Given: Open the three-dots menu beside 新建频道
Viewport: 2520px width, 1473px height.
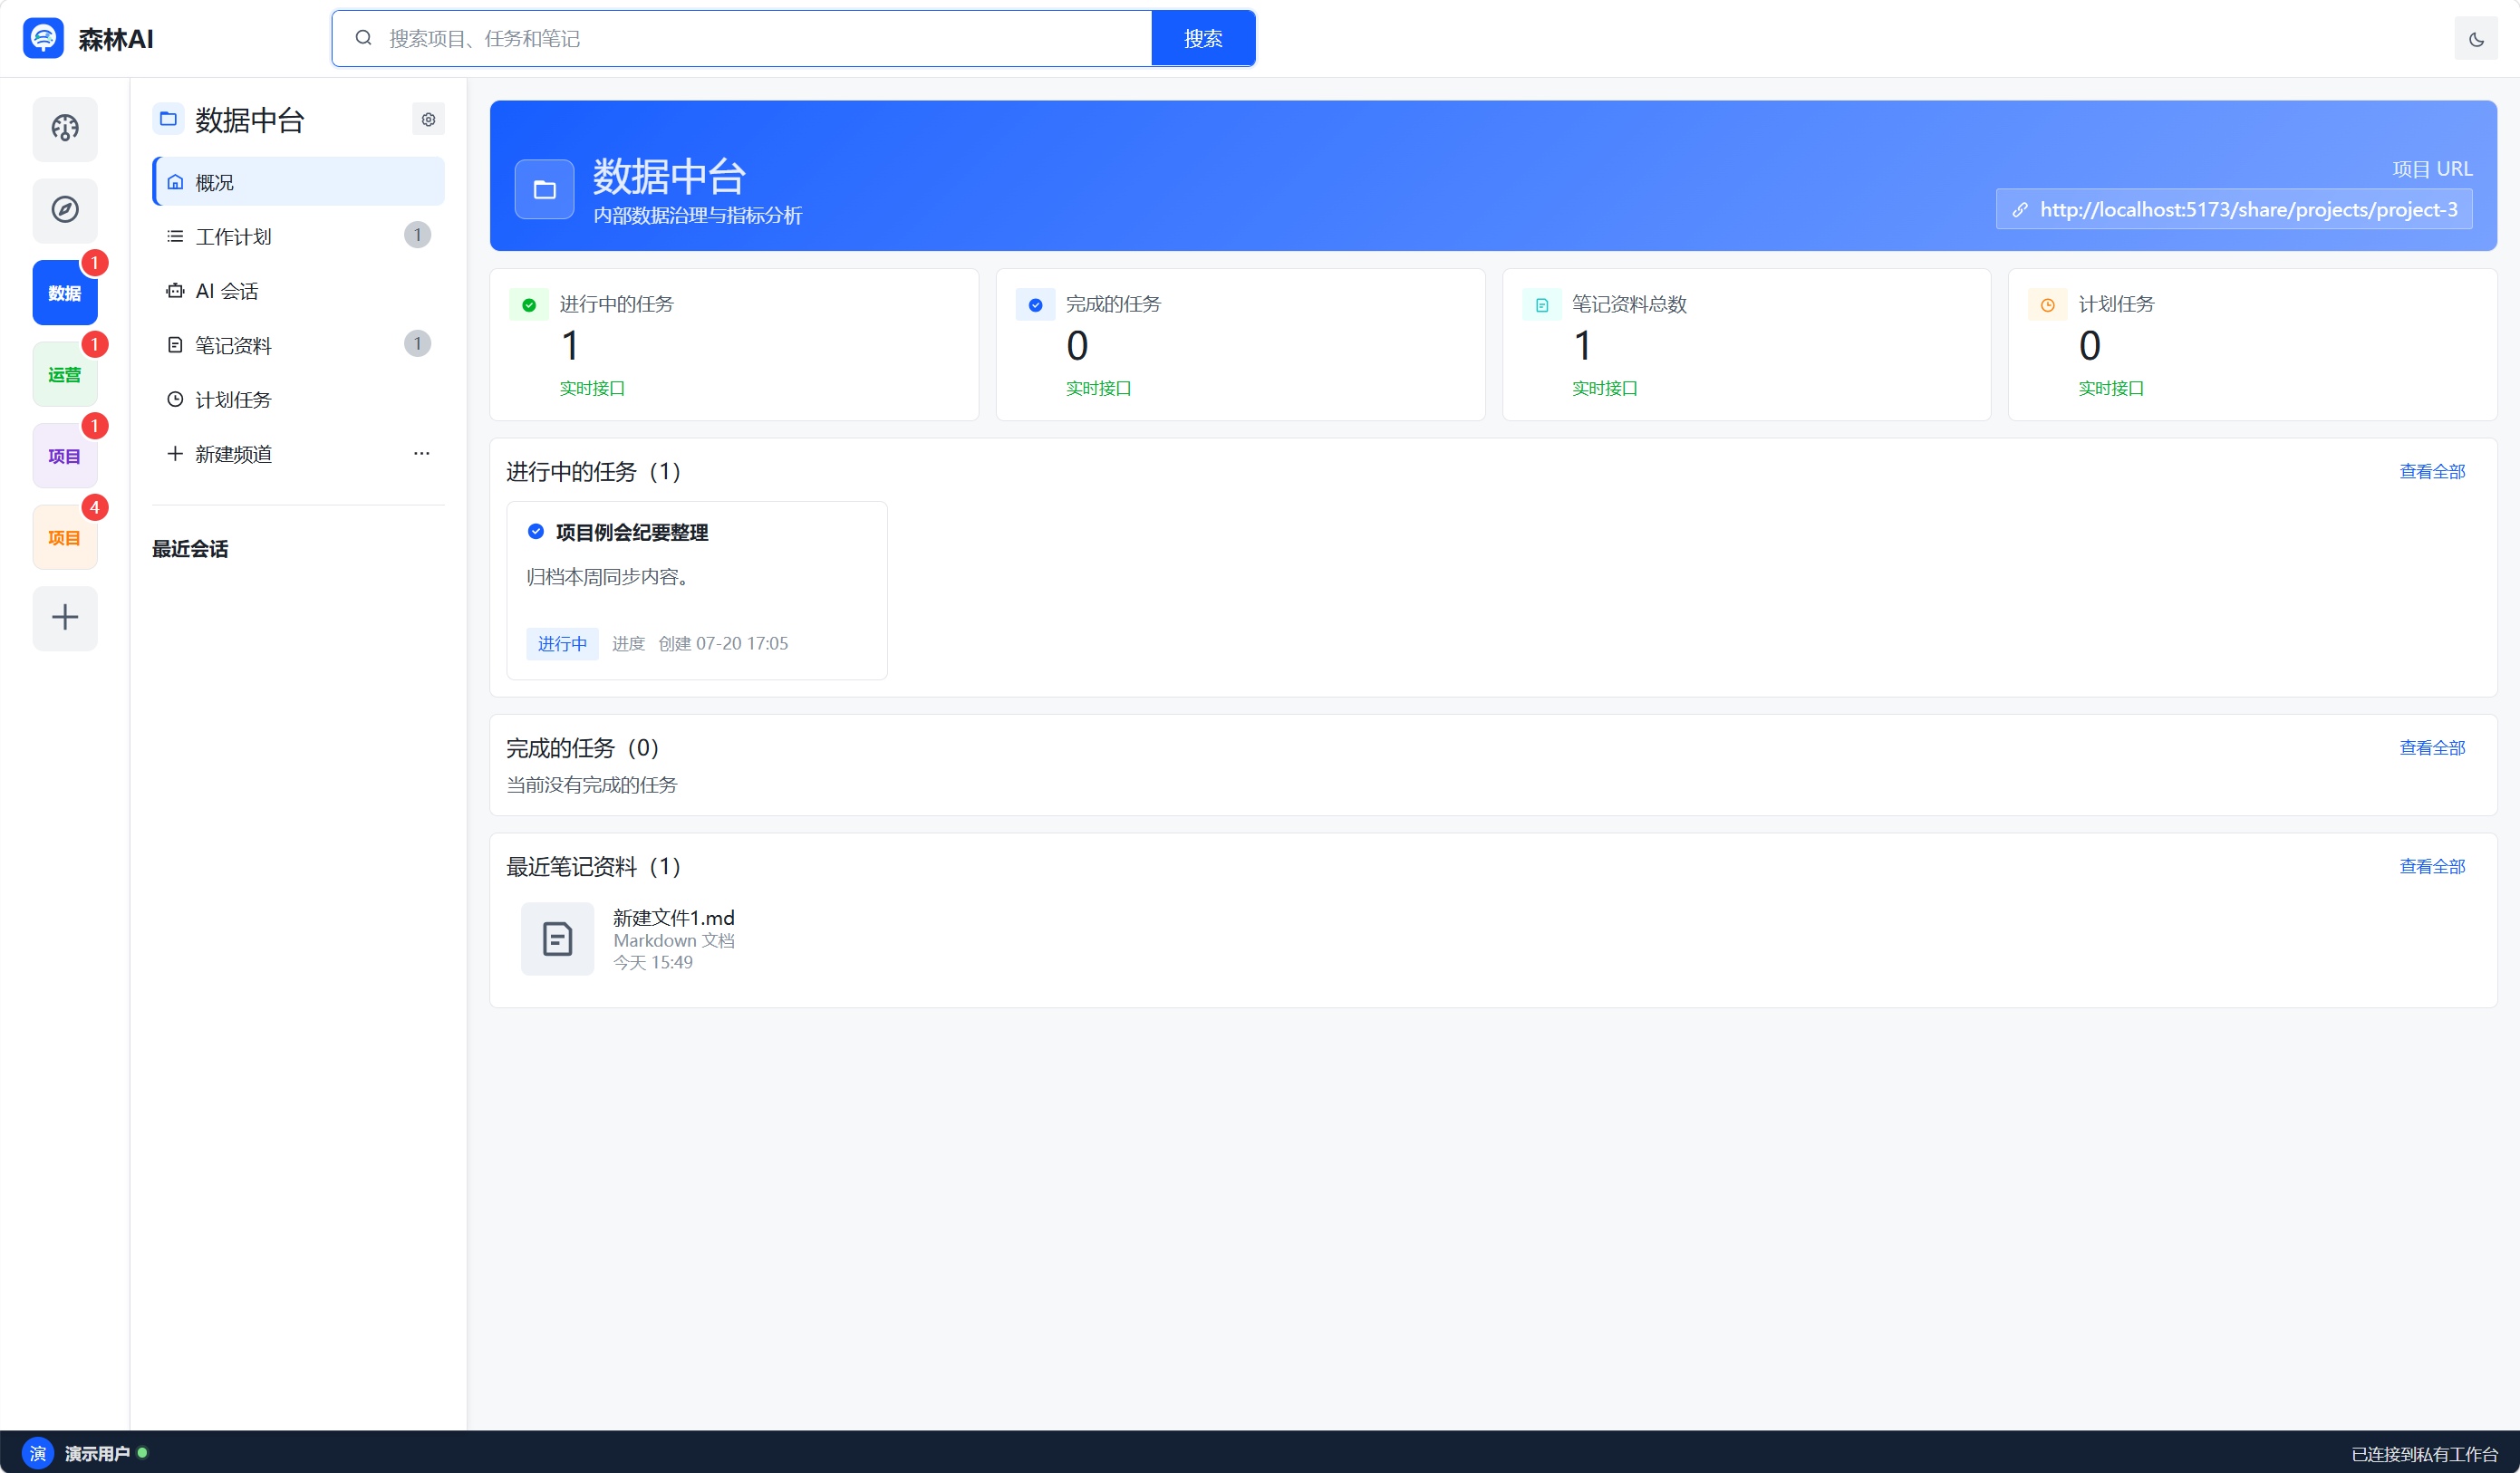Looking at the screenshot, I should click(x=421, y=453).
